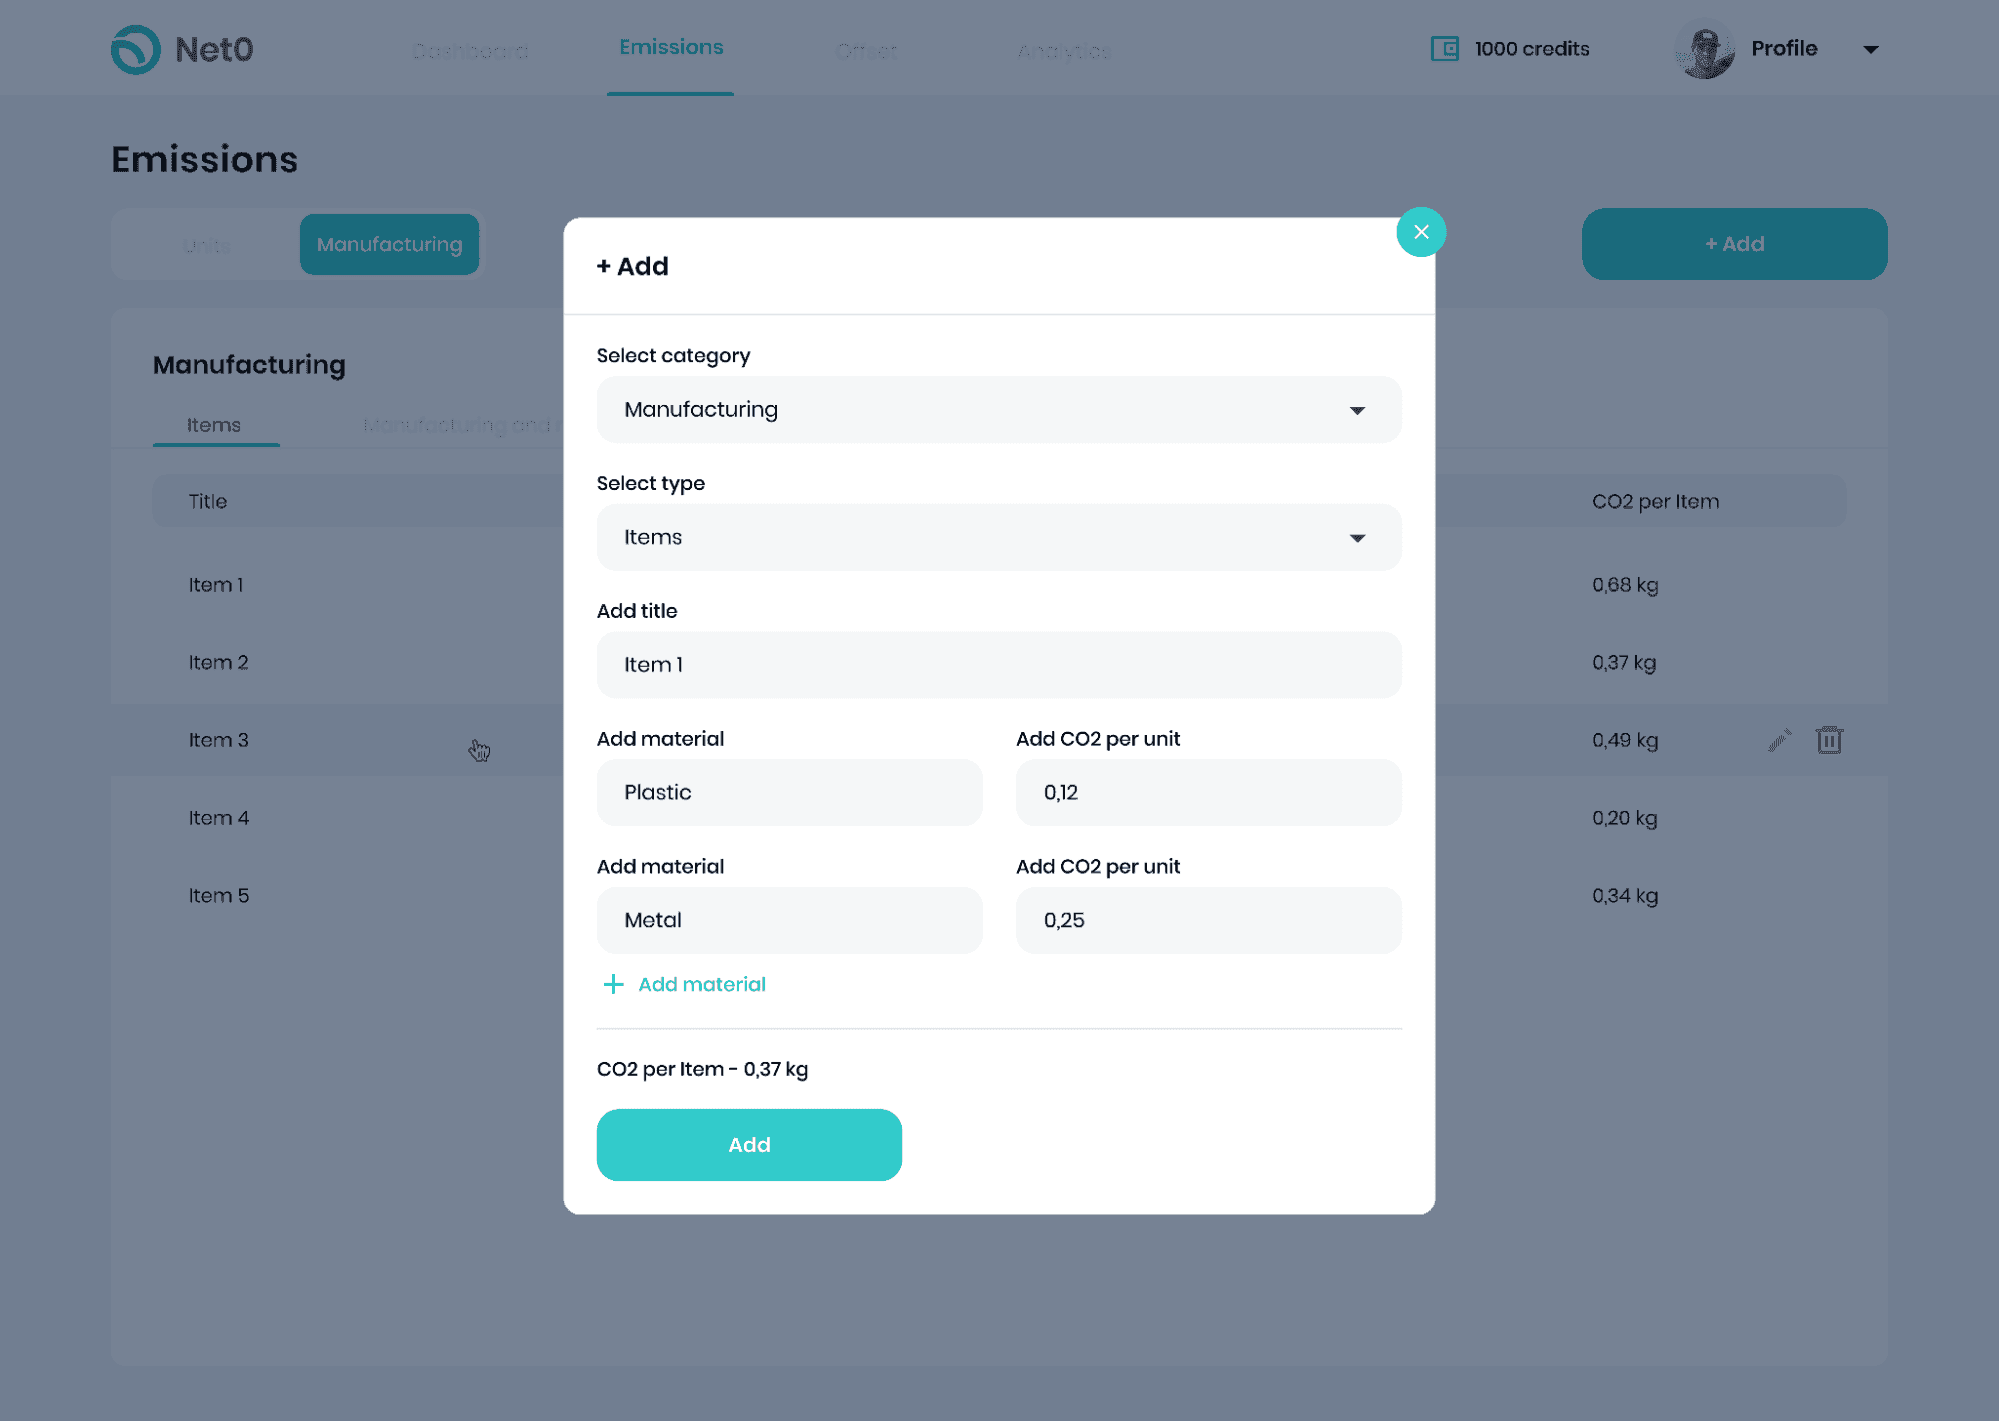Image resolution: width=1999 pixels, height=1422 pixels.
Task: Open the Select type dropdown
Action: click(998, 537)
